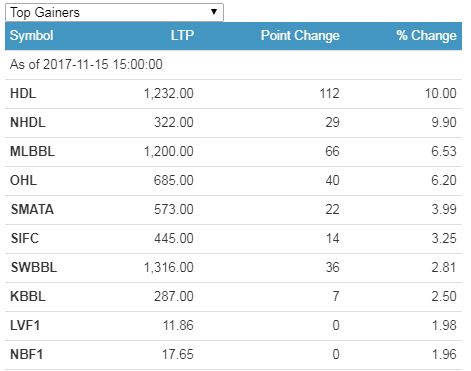Sort by the LTP column header
This screenshot has width=471, height=371.
(182, 35)
